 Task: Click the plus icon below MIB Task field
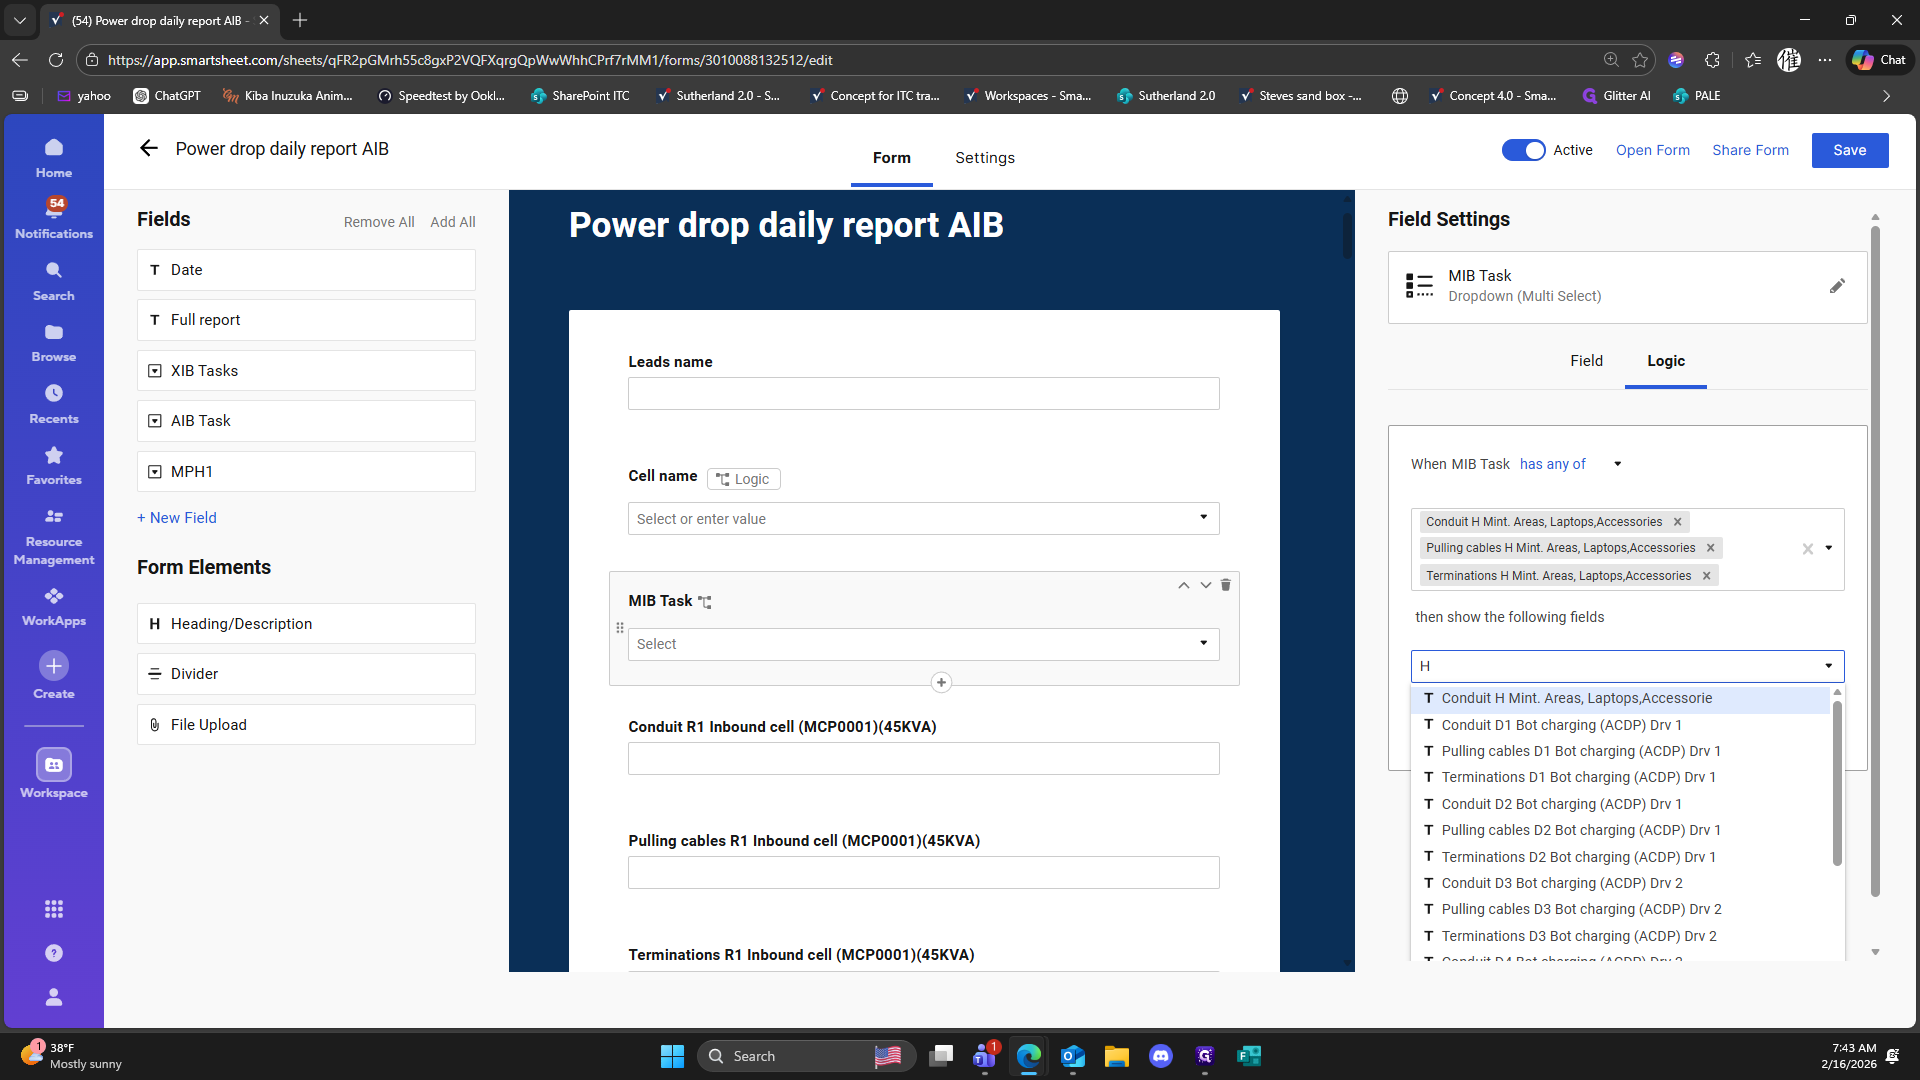[x=941, y=683]
